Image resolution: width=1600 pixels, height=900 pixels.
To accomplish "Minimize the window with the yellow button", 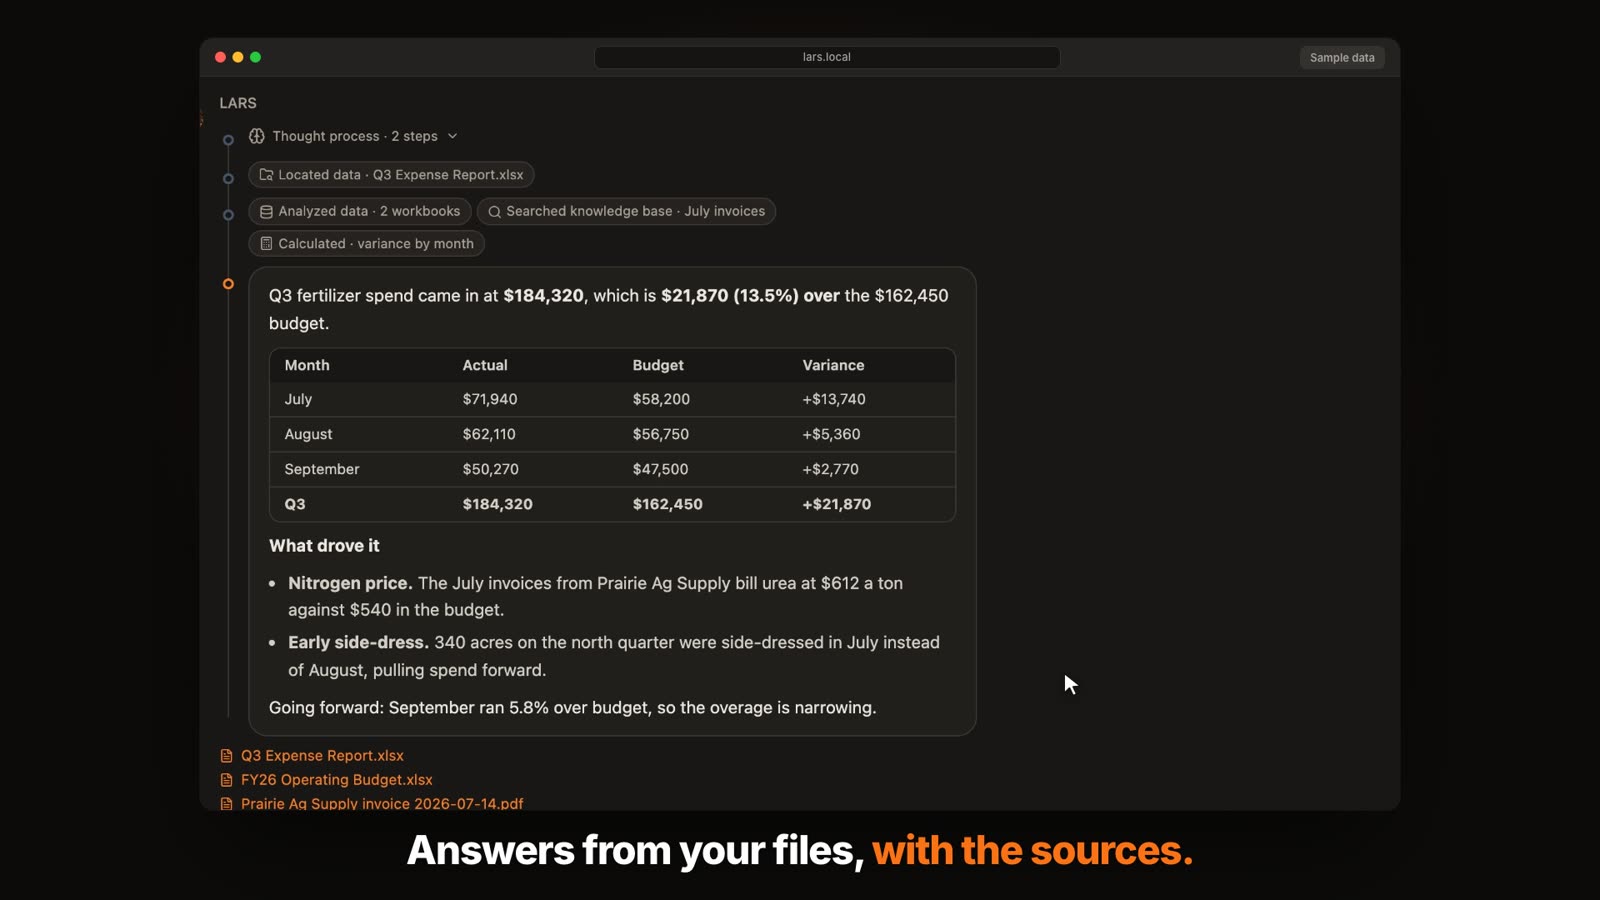I will click(x=238, y=57).
